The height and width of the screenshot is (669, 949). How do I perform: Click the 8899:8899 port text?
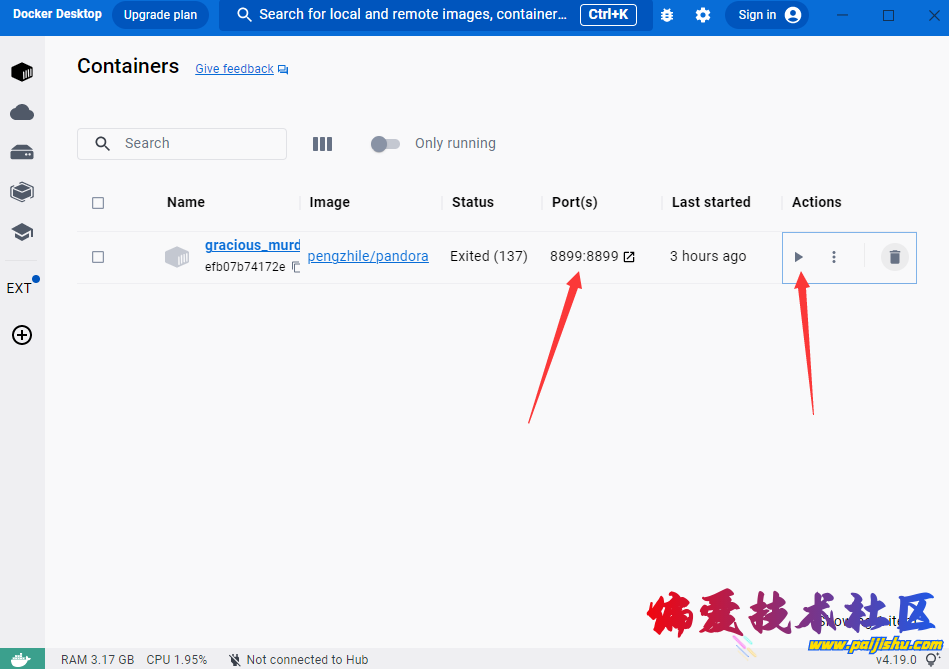click(x=584, y=256)
